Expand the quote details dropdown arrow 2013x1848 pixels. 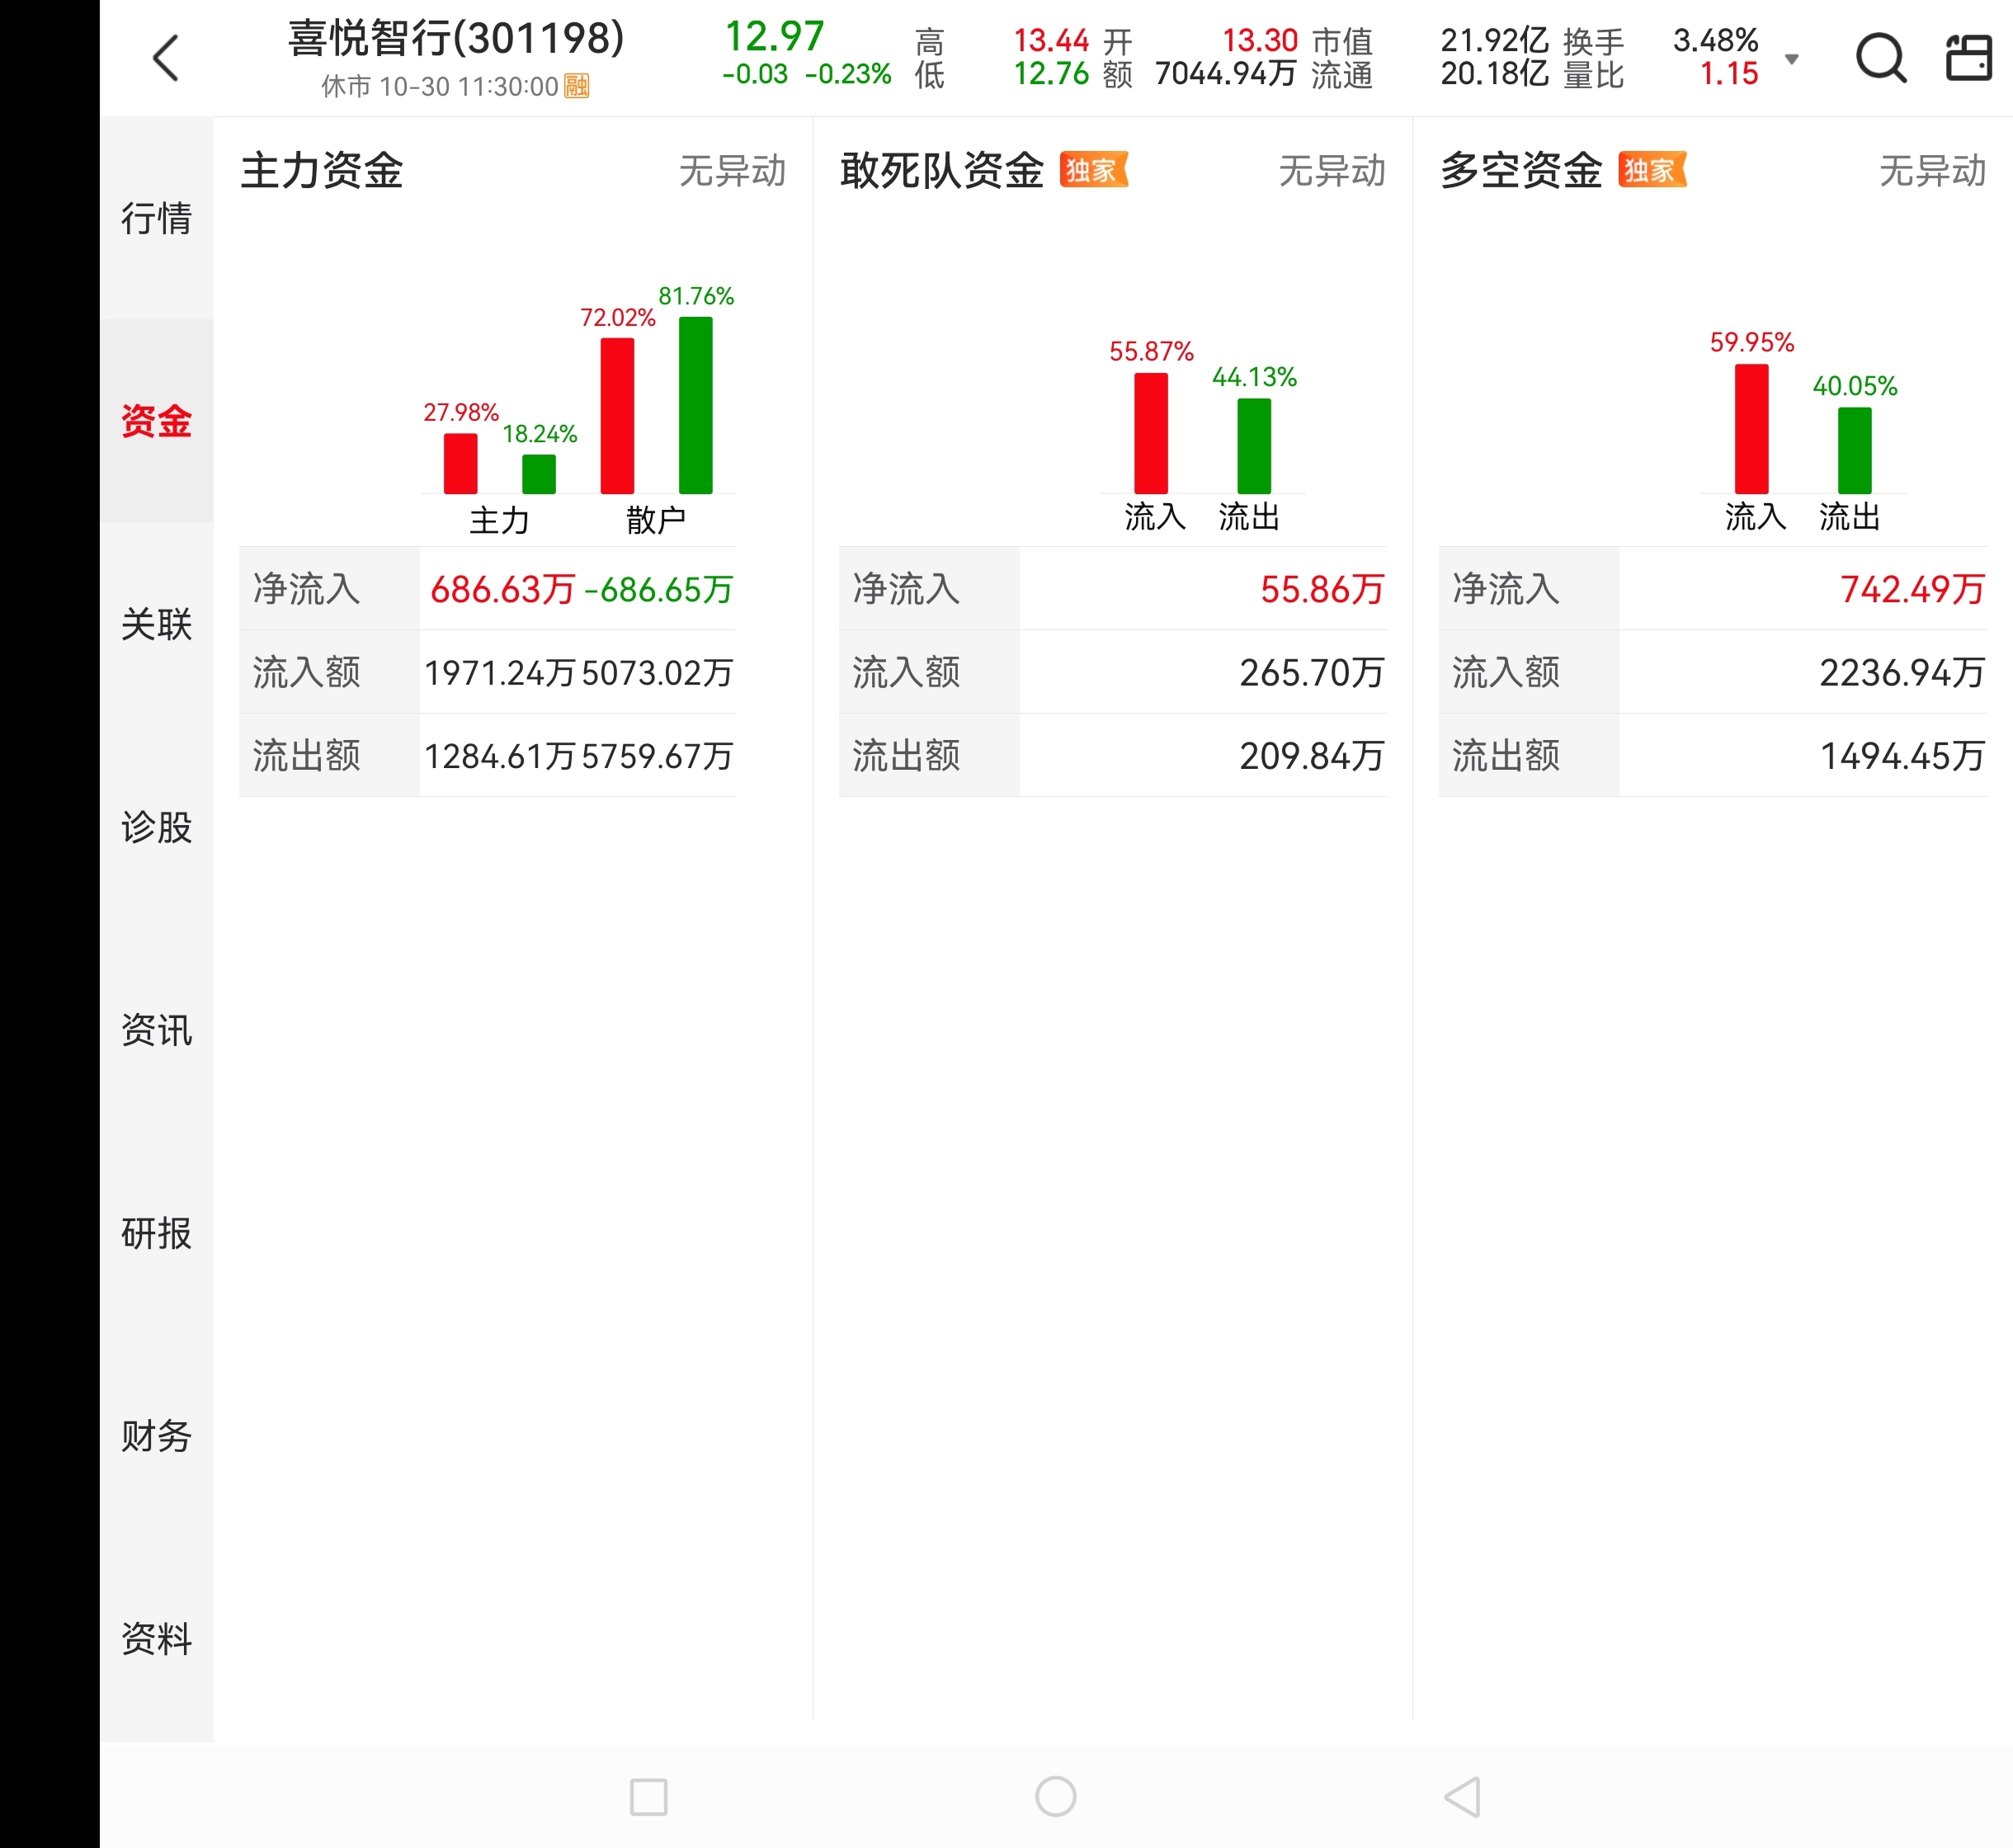point(1792,59)
